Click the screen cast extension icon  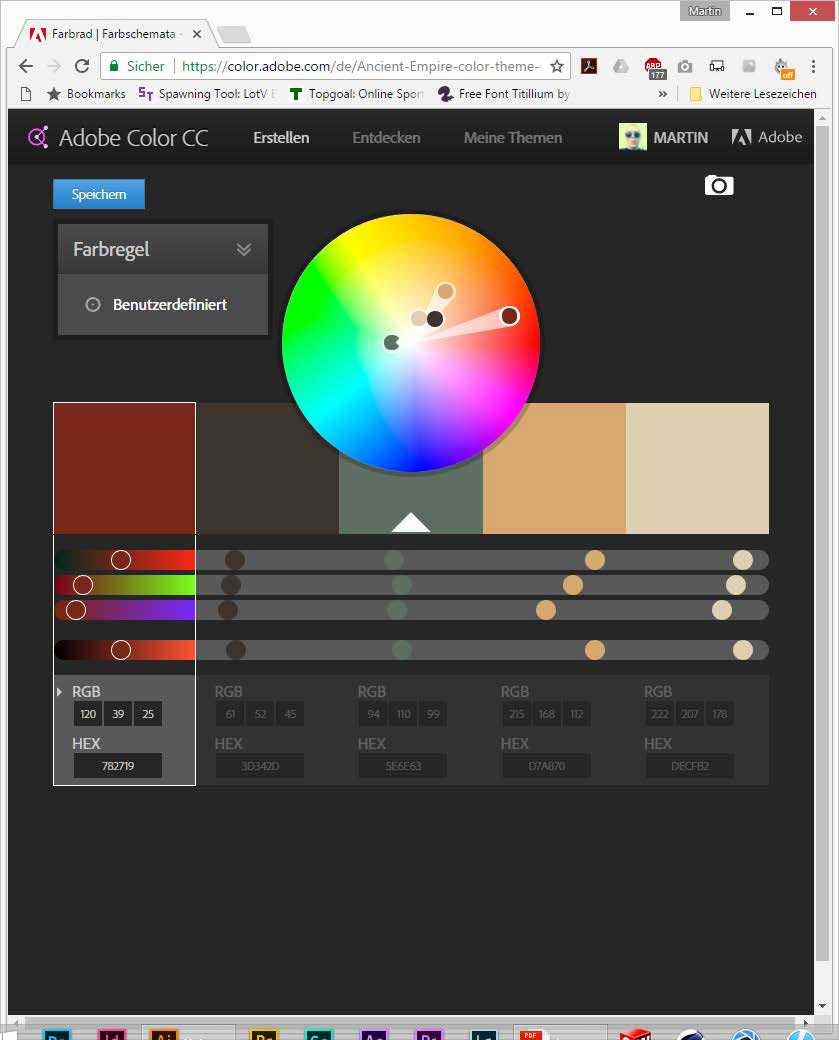coord(716,66)
